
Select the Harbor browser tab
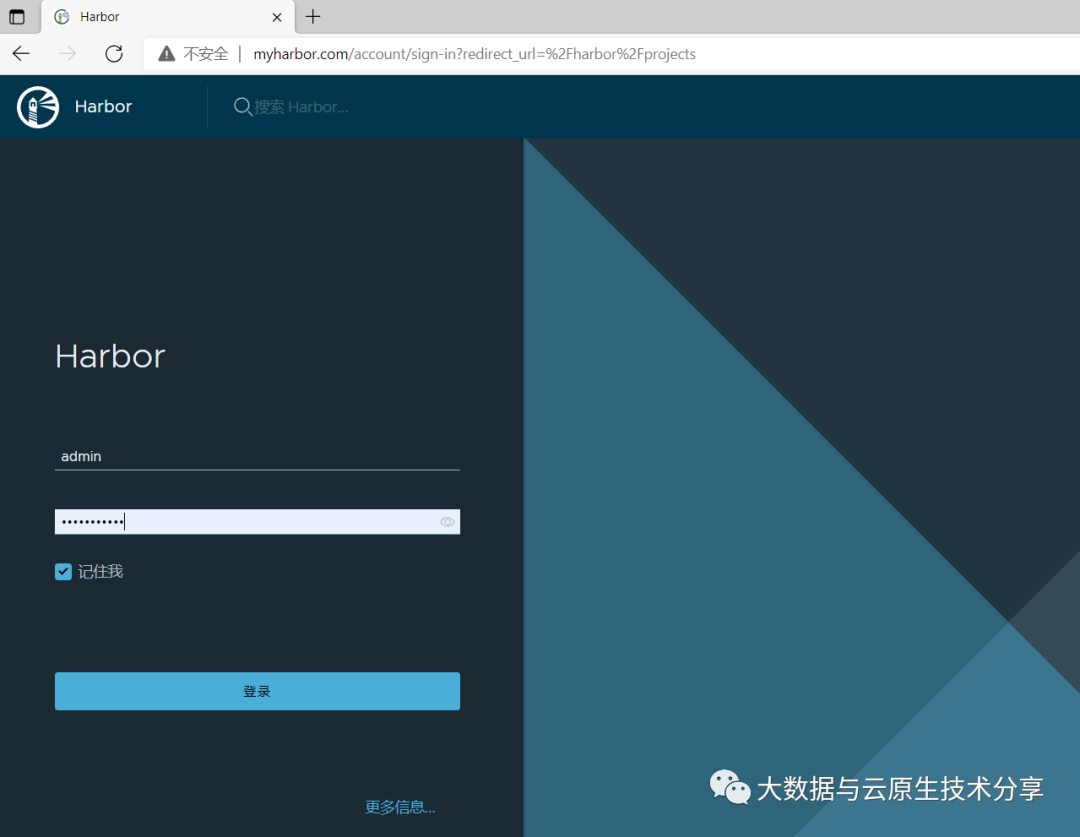click(x=168, y=17)
